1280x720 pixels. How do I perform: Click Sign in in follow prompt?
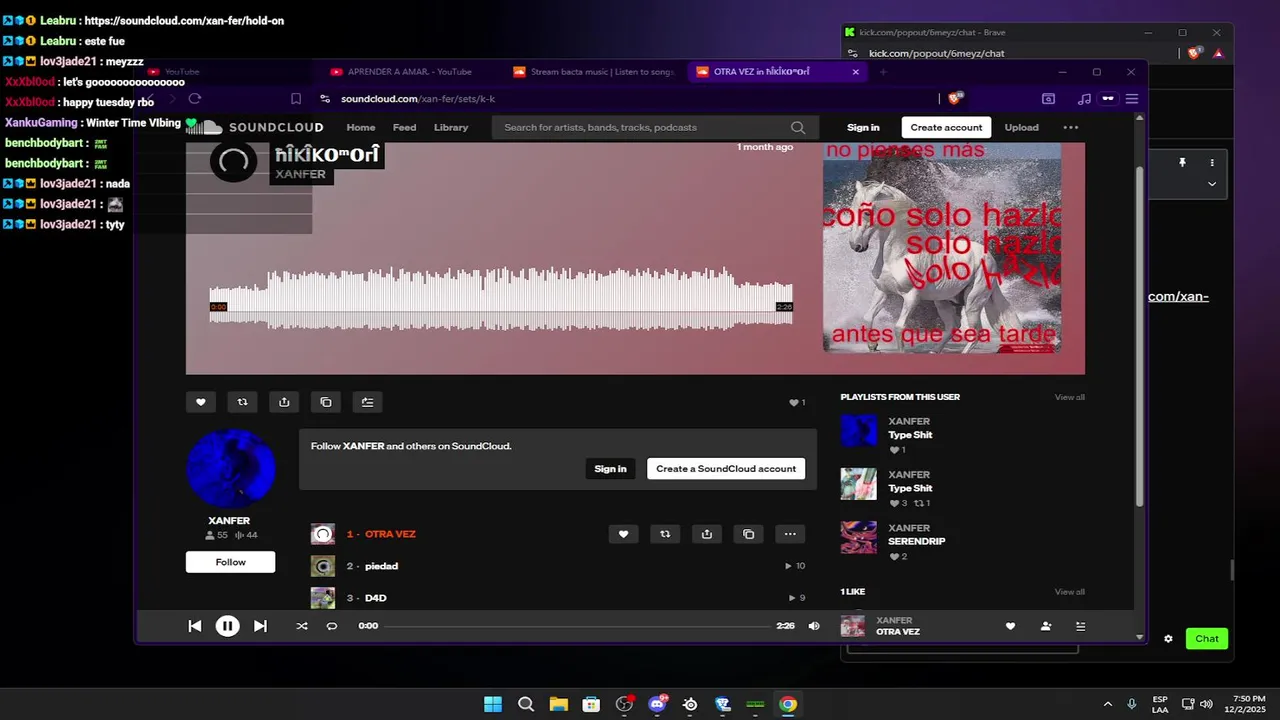(x=610, y=468)
